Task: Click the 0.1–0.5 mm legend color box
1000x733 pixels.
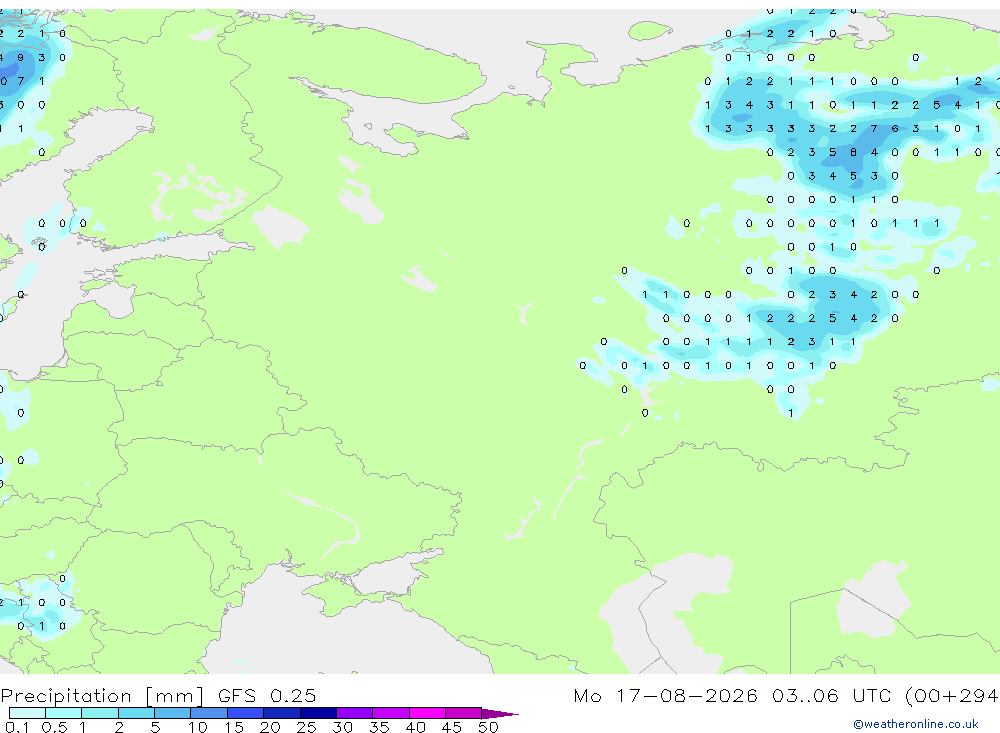Action: (27, 713)
